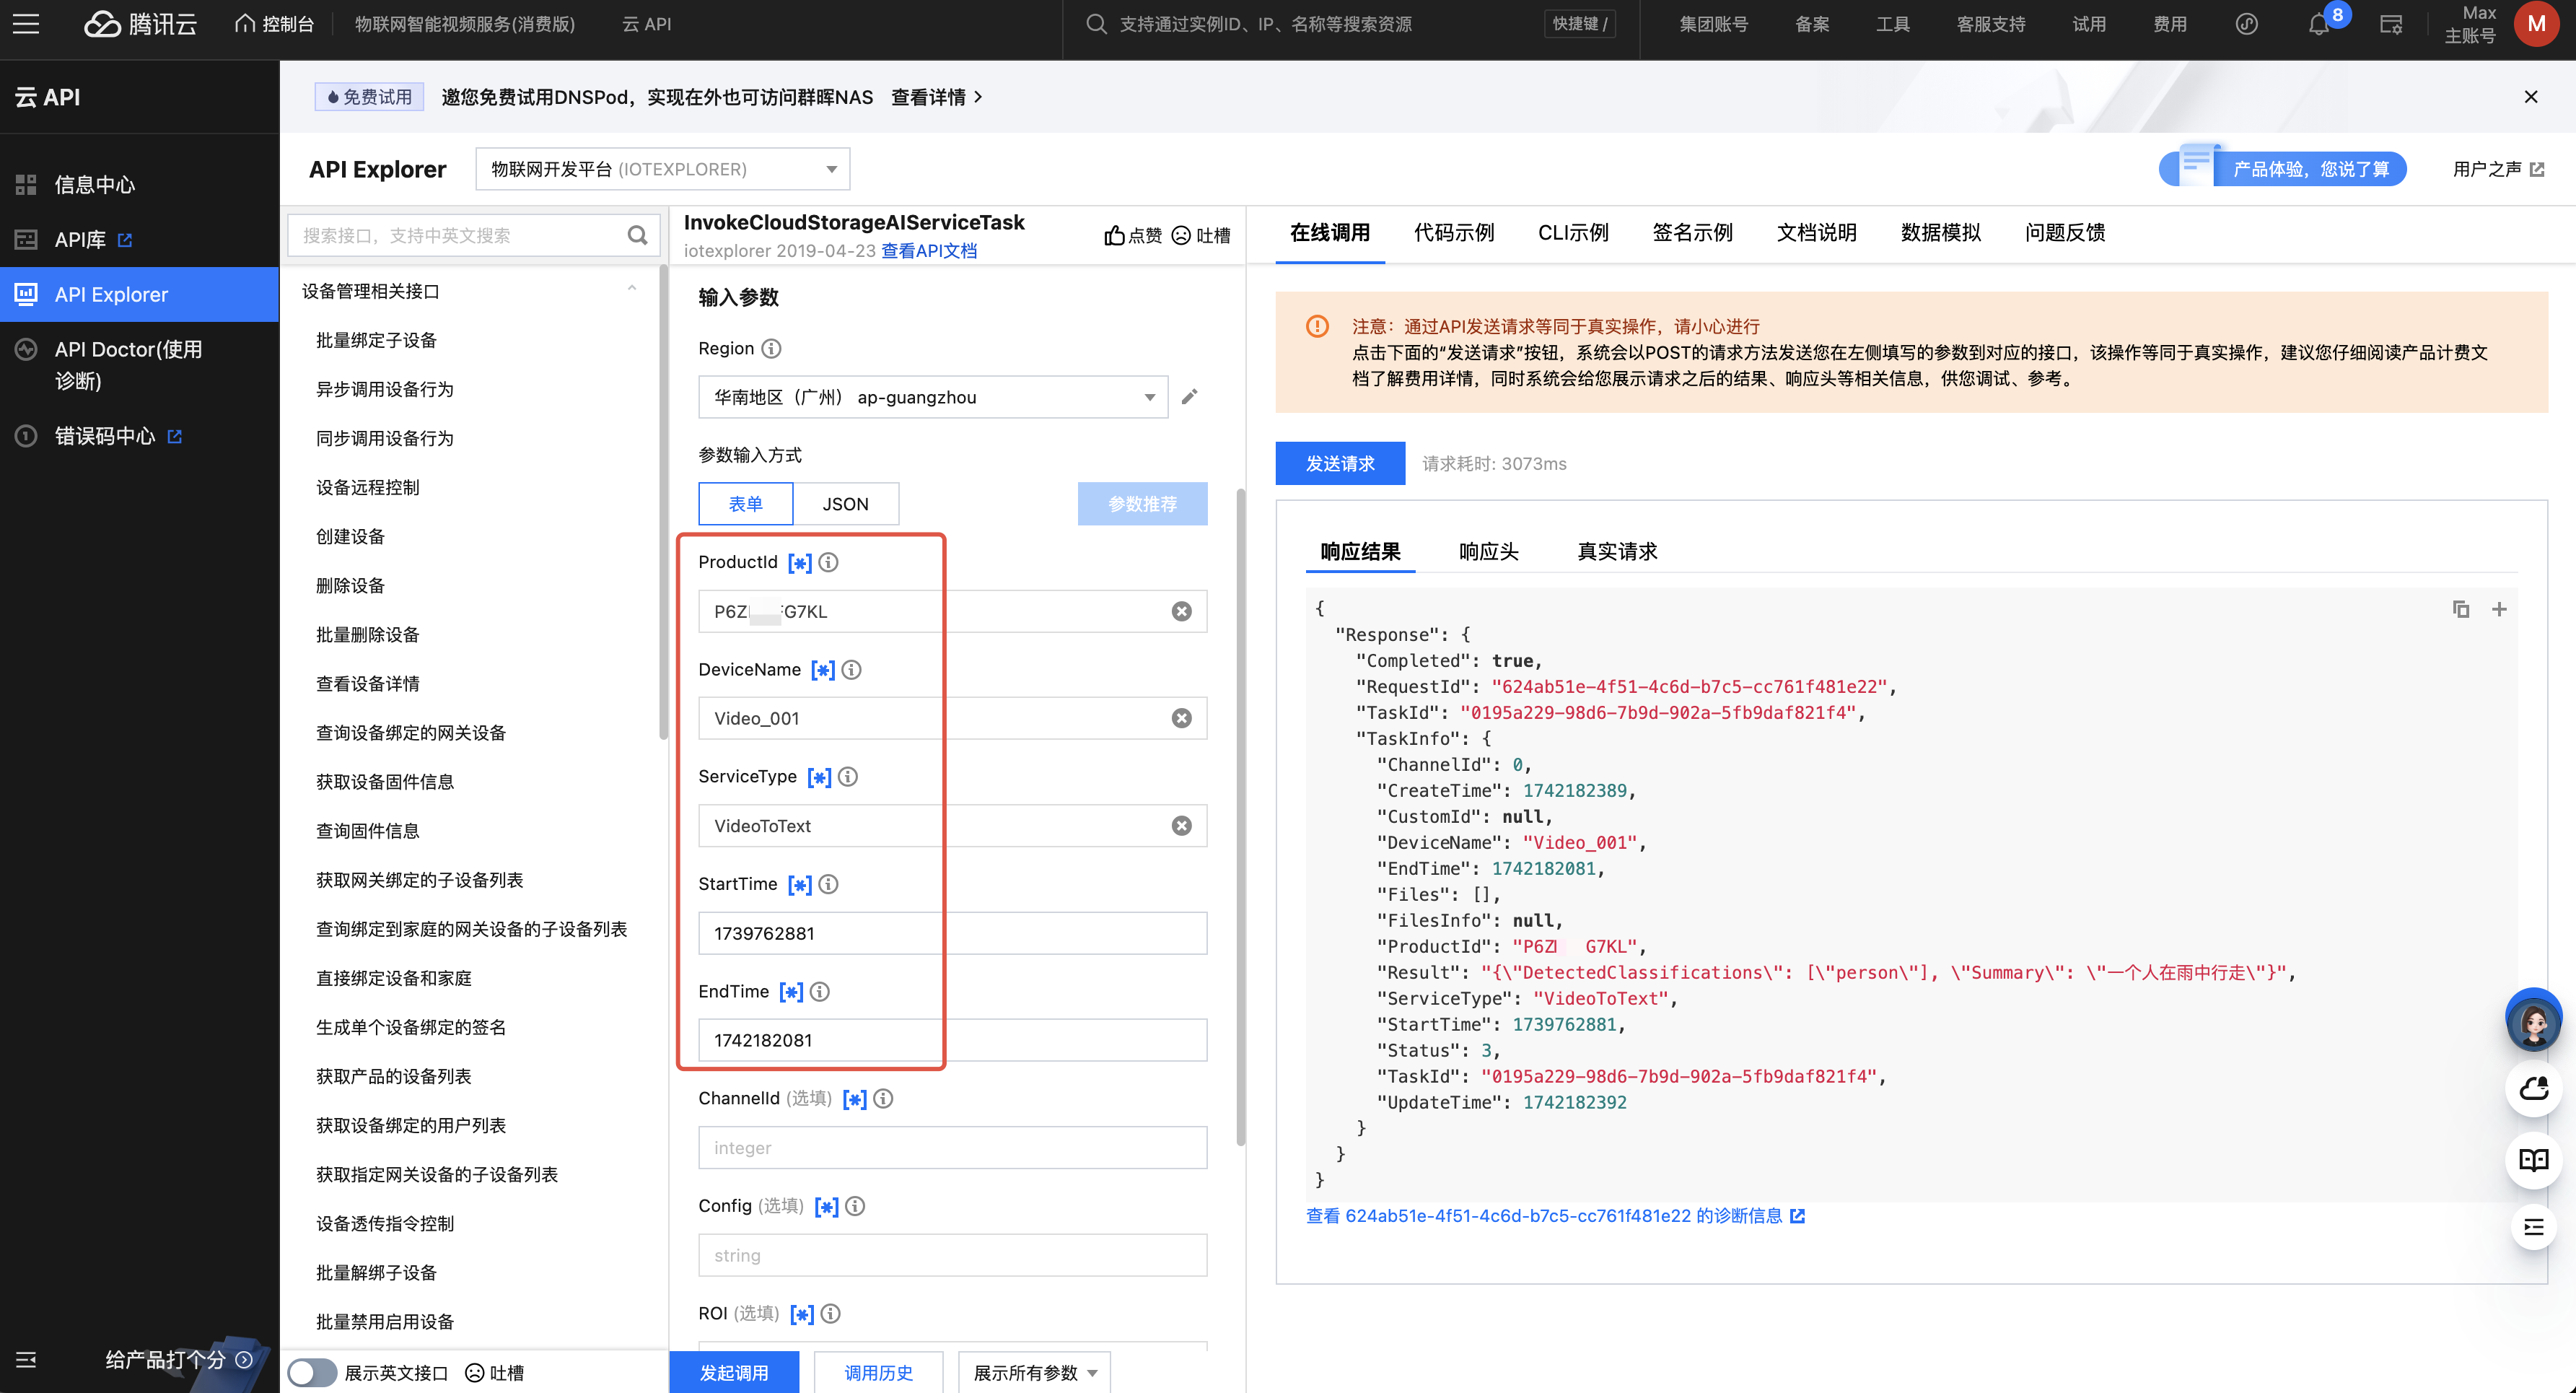This screenshot has width=2576, height=1393.
Task: Open API Doctor in left sidebar
Action: [139, 365]
